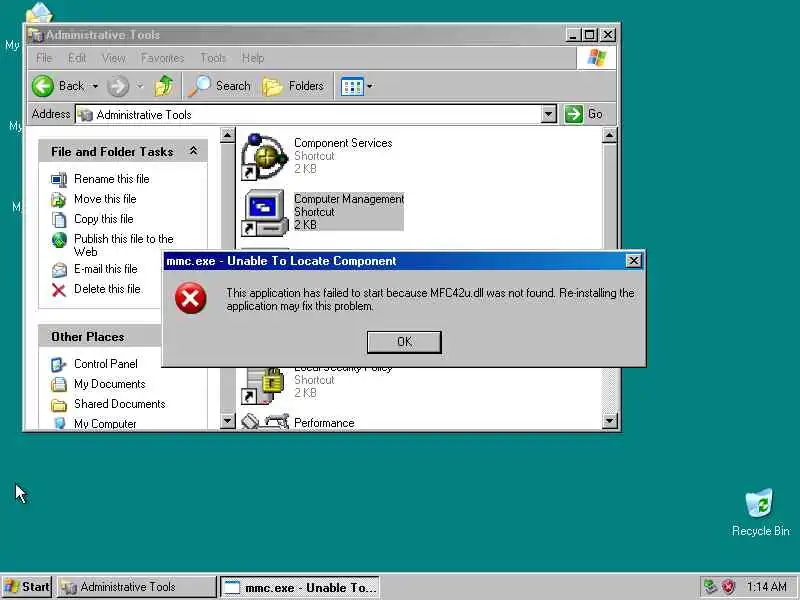Open Shared Documents from Other Places

[120, 404]
